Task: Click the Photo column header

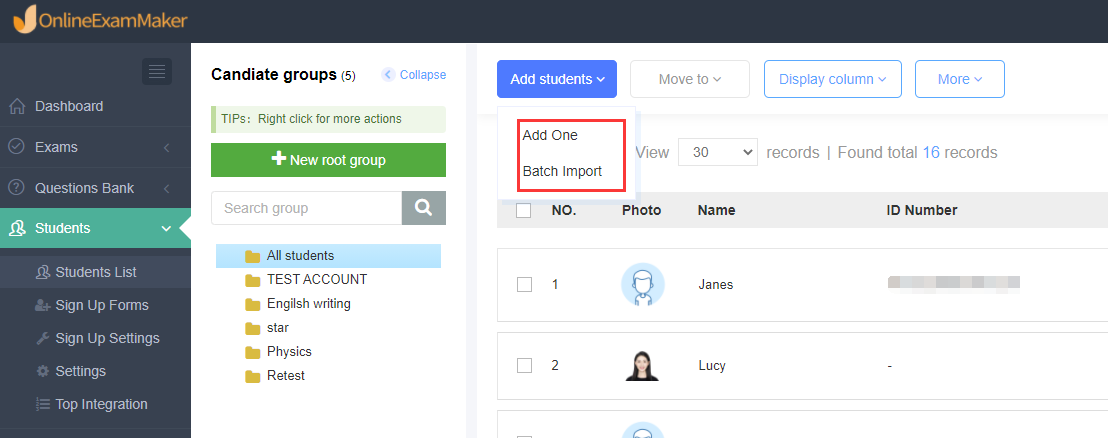Action: tap(642, 210)
